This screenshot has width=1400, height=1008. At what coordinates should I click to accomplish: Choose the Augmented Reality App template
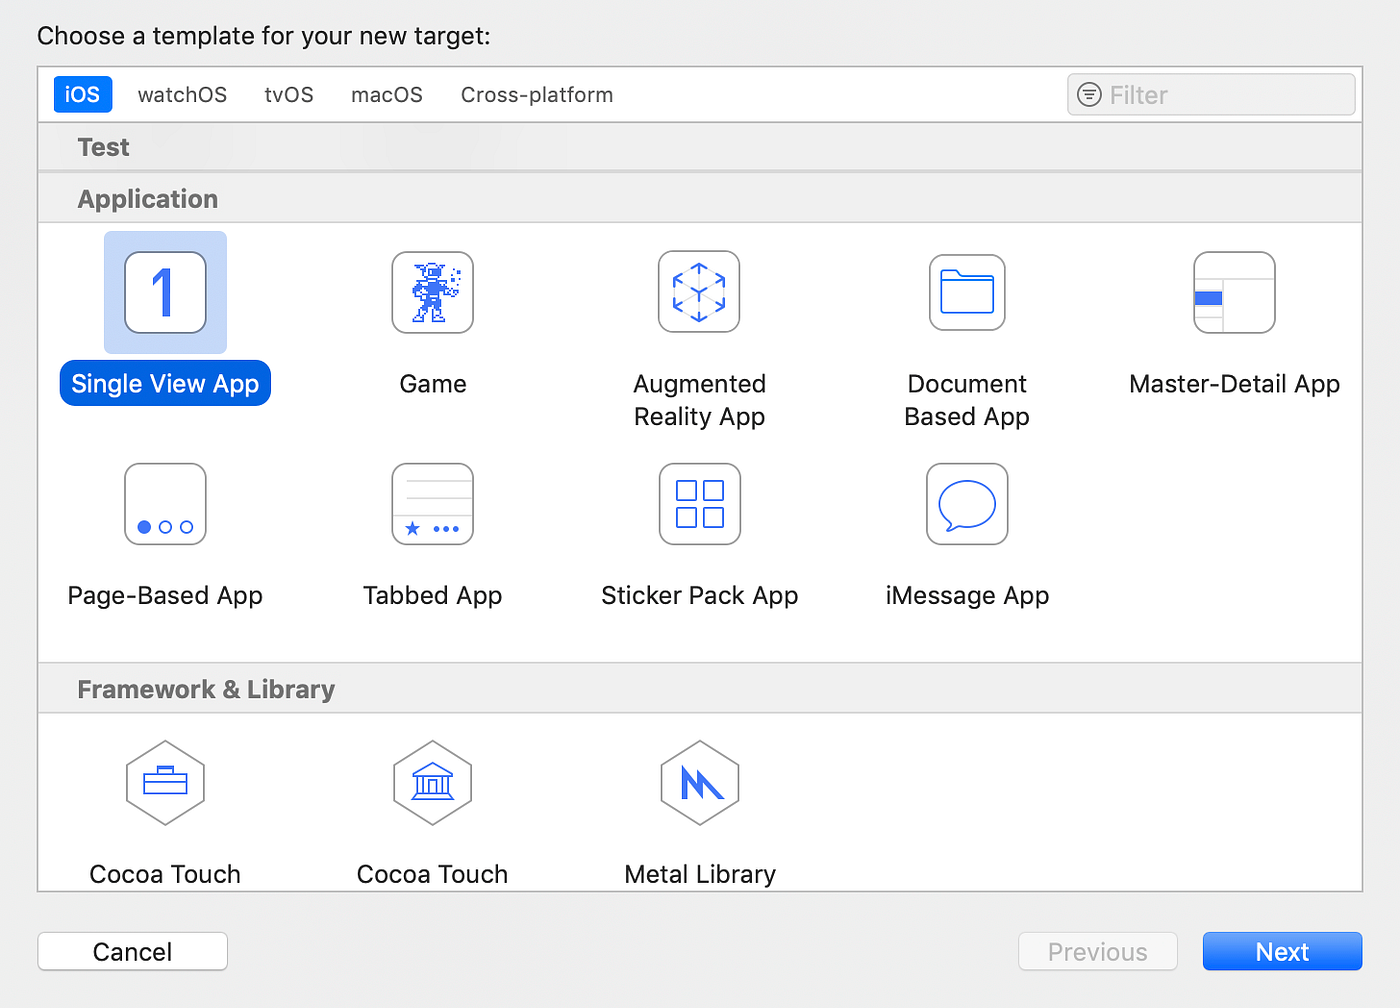coord(699,292)
